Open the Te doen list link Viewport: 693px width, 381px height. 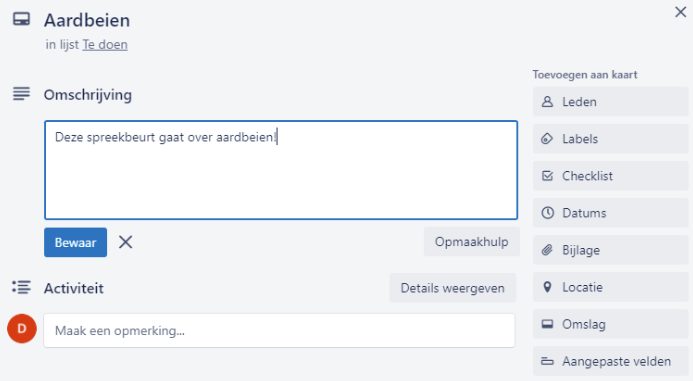pos(105,45)
